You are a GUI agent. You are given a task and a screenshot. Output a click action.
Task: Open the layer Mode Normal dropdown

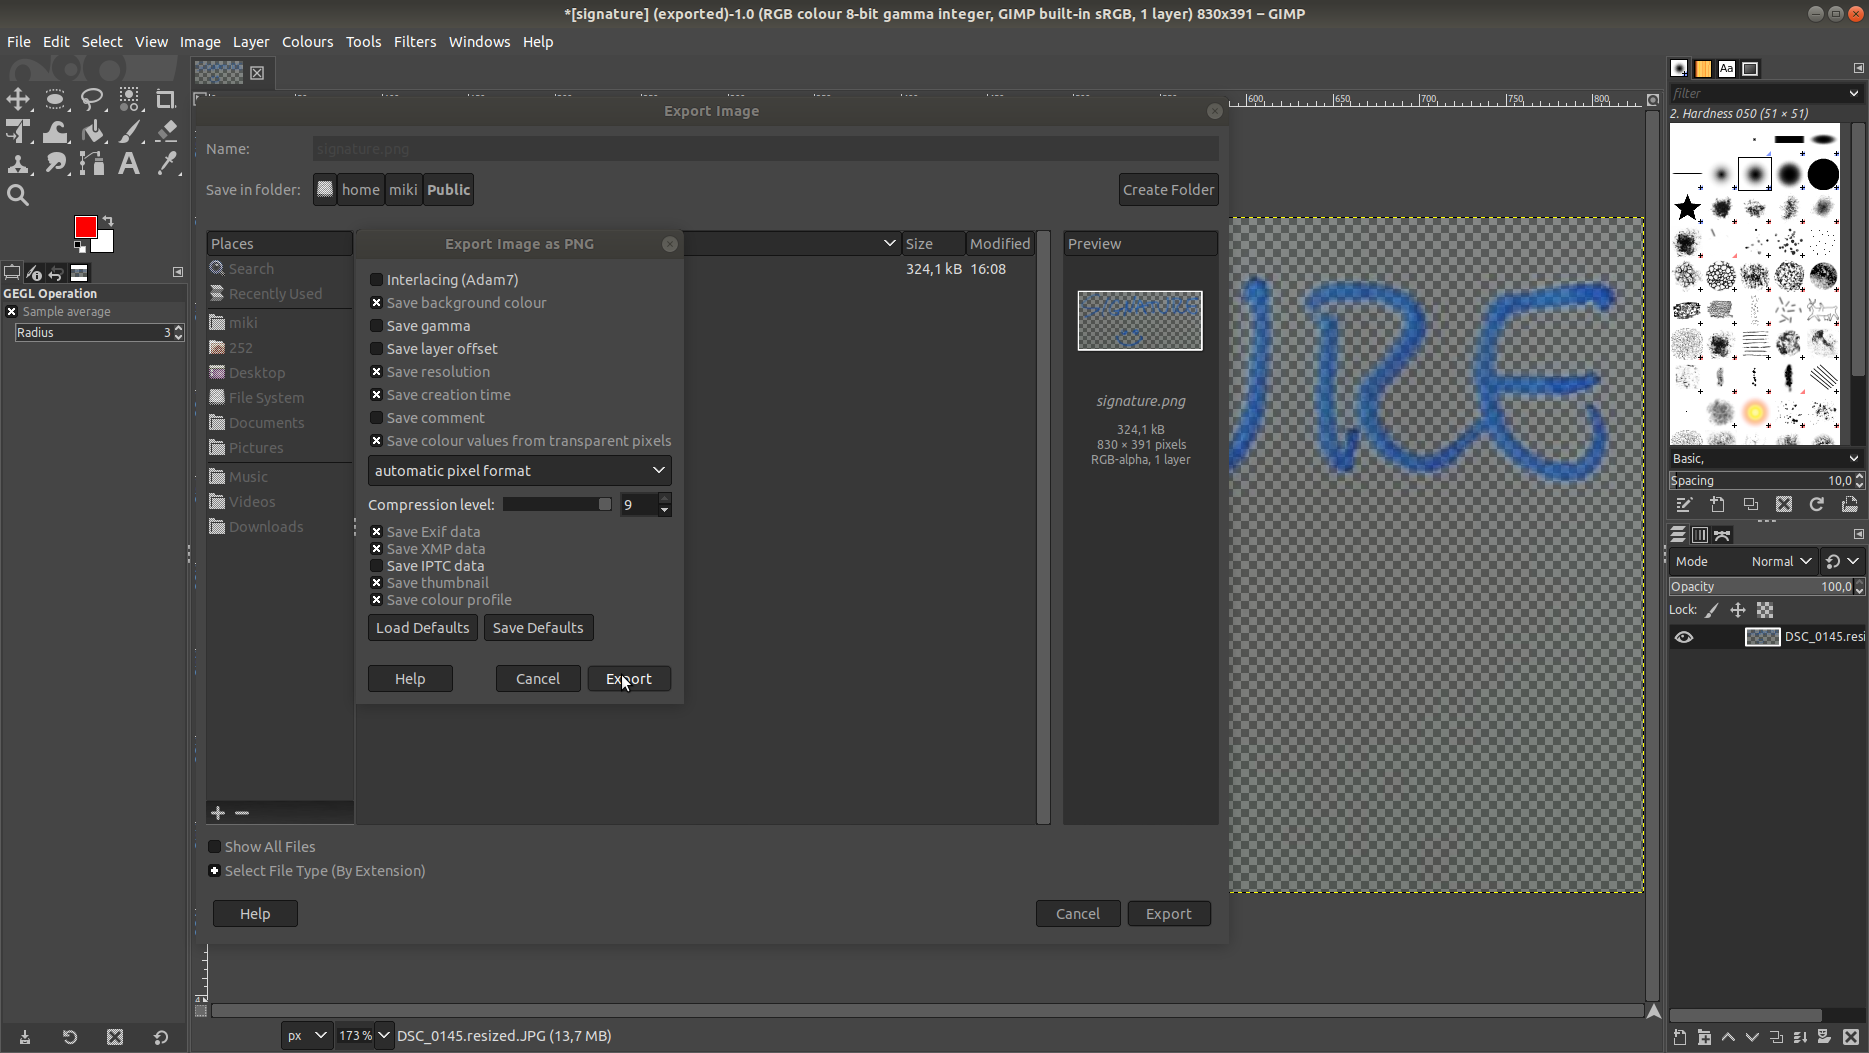[1781, 562]
